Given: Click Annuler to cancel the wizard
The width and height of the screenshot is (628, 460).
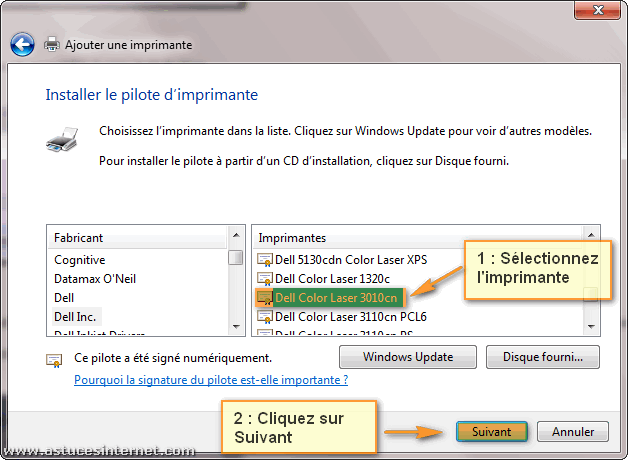Looking at the screenshot, I should point(573,432).
